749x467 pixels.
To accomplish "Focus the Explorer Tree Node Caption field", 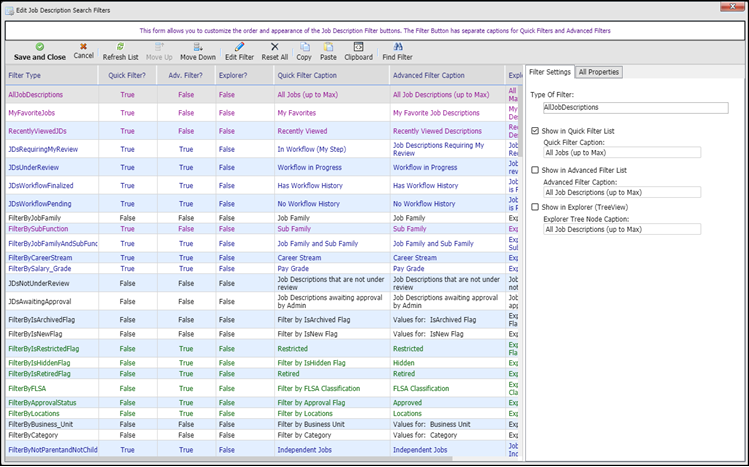I will (x=621, y=229).
